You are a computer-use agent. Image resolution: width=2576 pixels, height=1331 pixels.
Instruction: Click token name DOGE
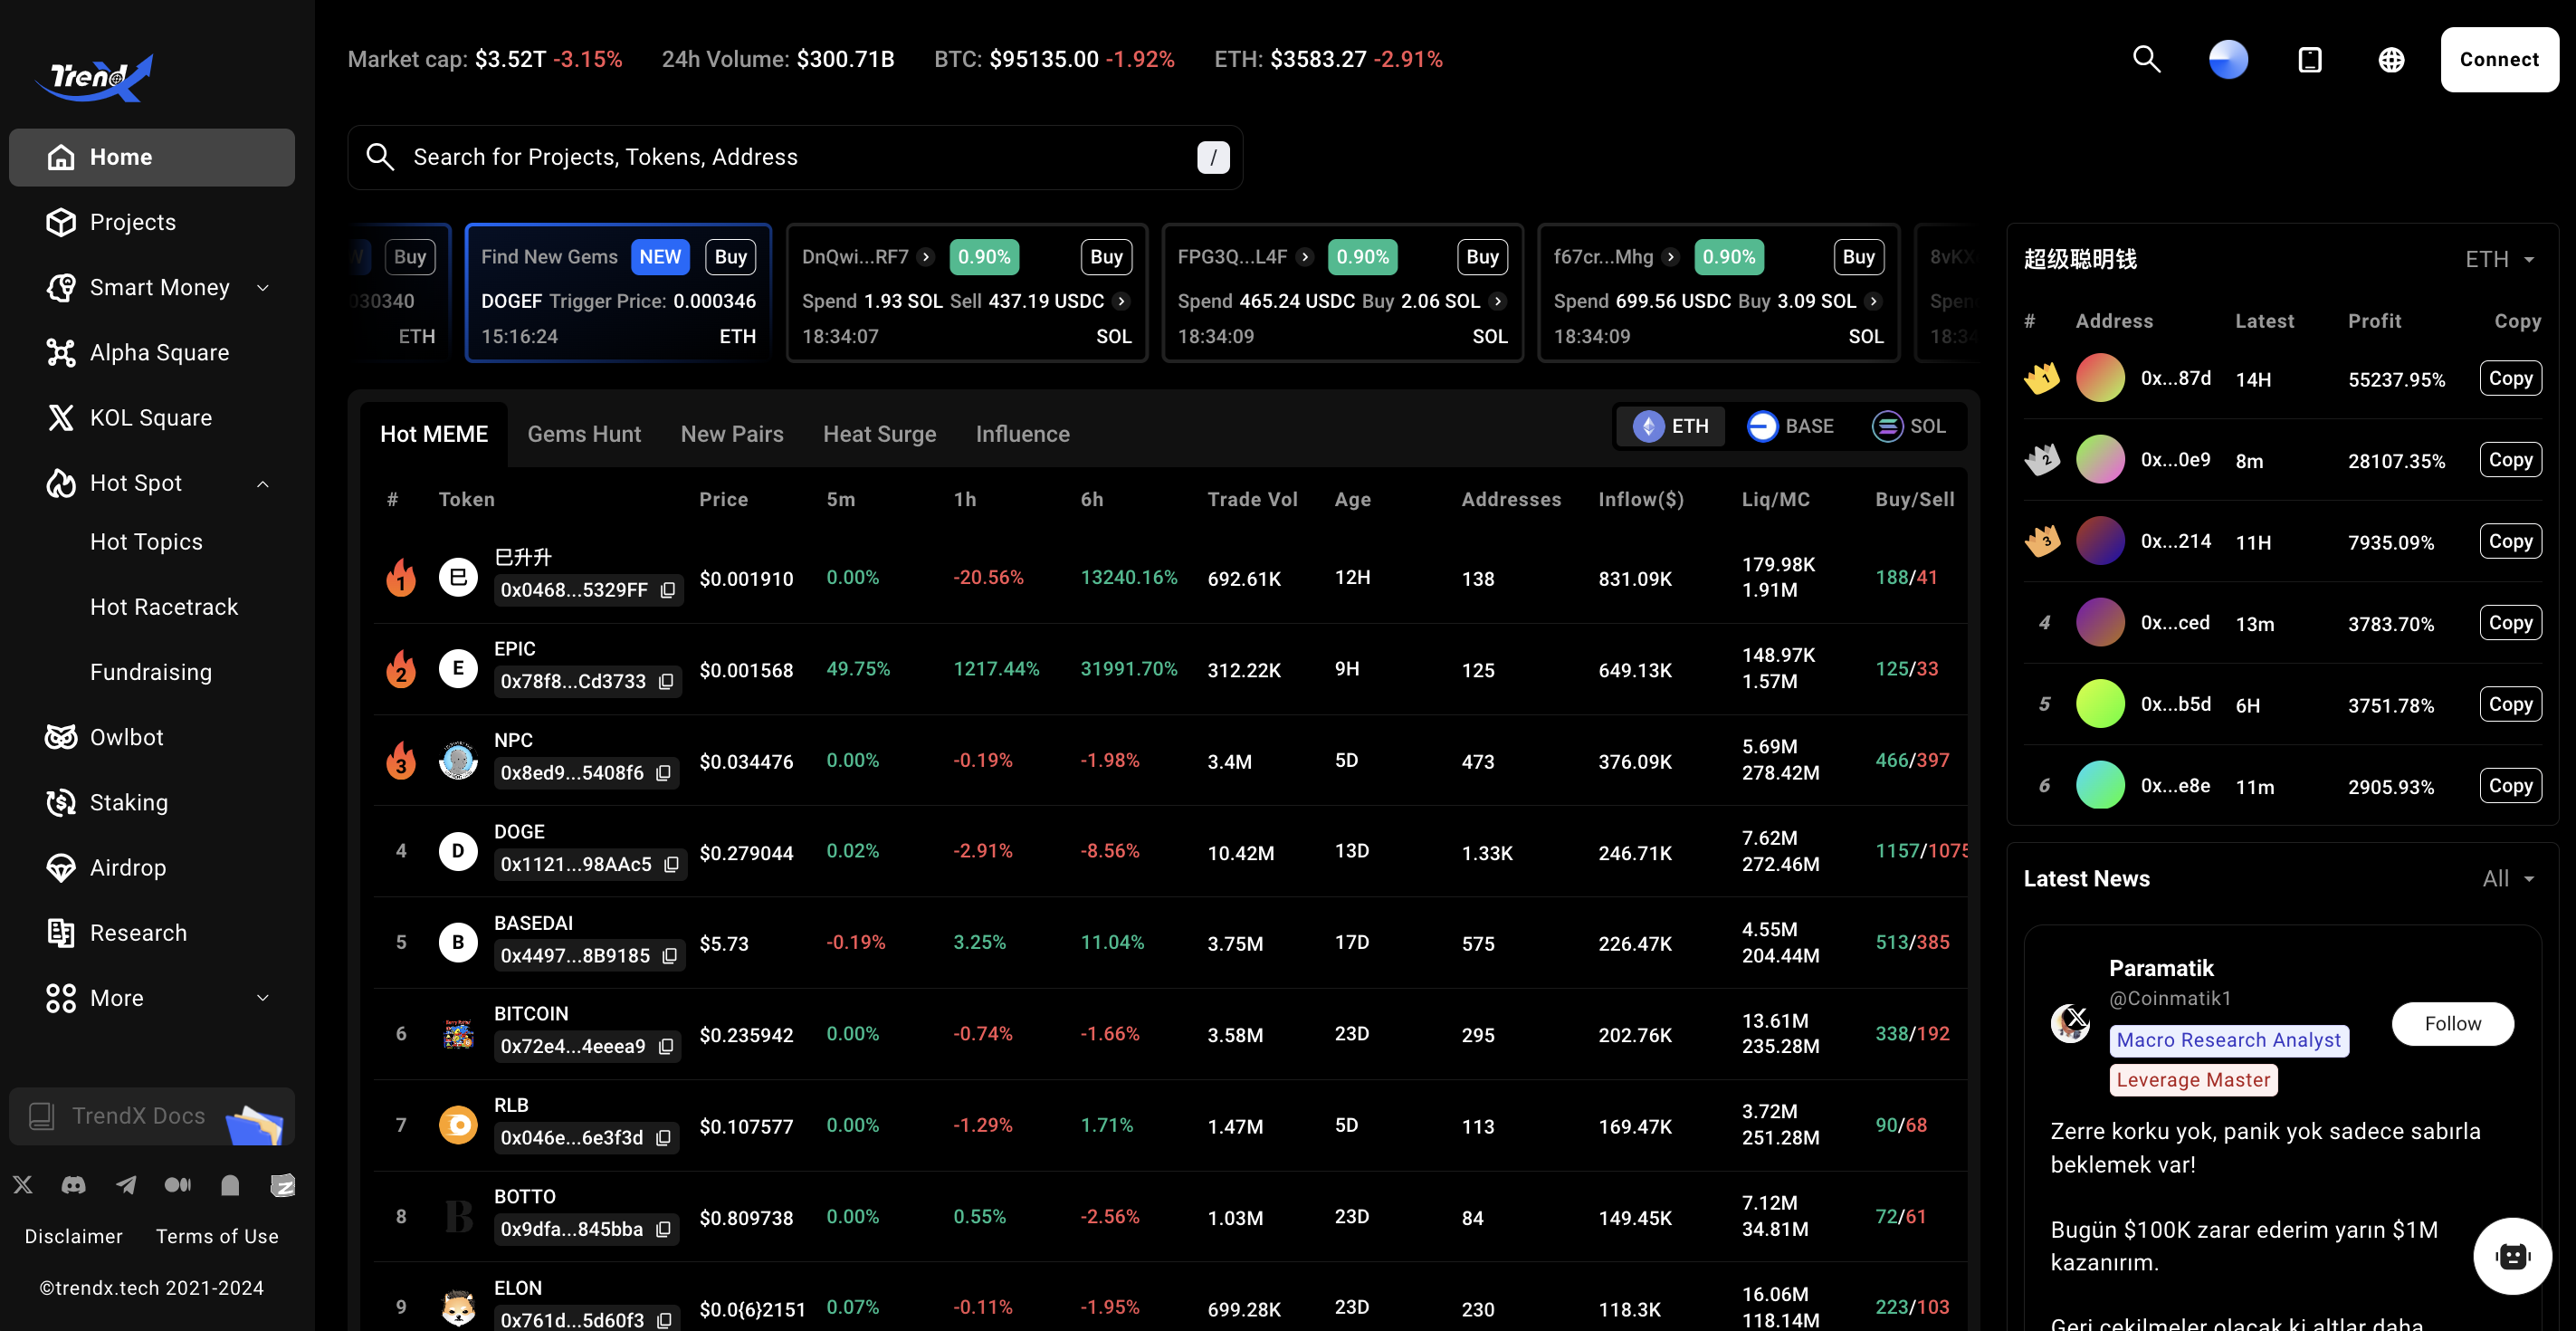tap(519, 832)
